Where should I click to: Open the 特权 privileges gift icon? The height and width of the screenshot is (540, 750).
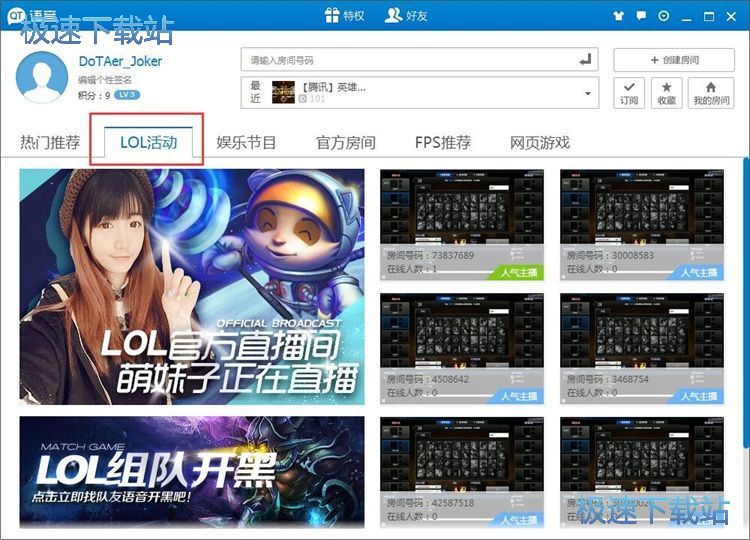(344, 15)
